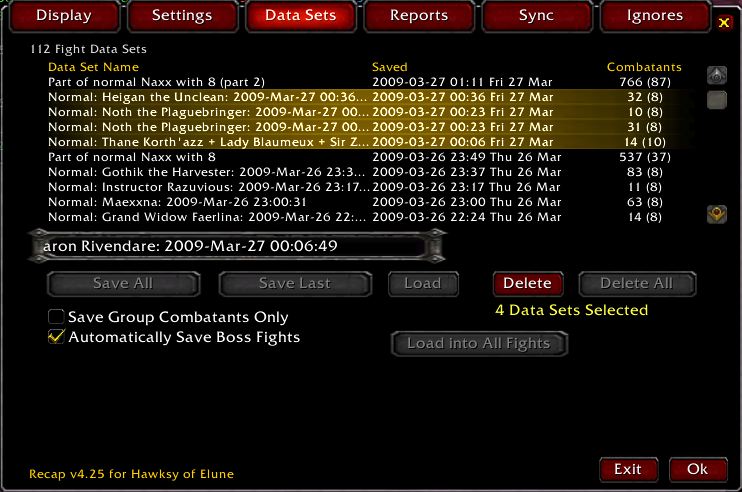Click the Combatants column header
Screen dimensions: 742x492
point(644,67)
